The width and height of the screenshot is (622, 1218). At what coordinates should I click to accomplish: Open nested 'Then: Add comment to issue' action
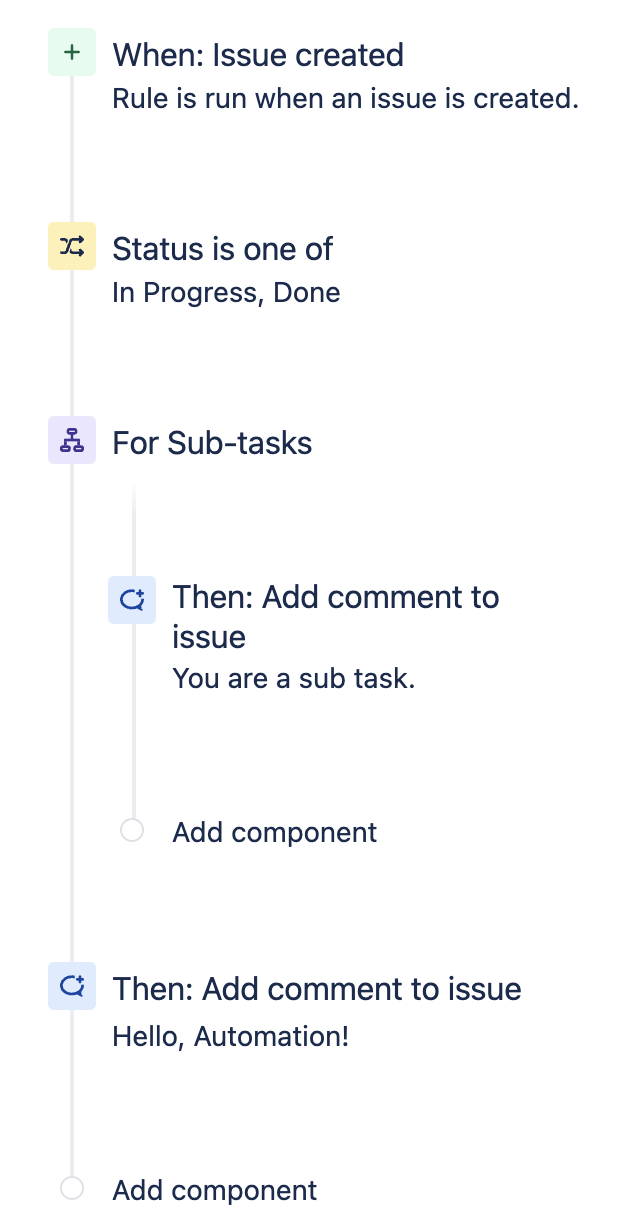pyautogui.click(x=336, y=616)
